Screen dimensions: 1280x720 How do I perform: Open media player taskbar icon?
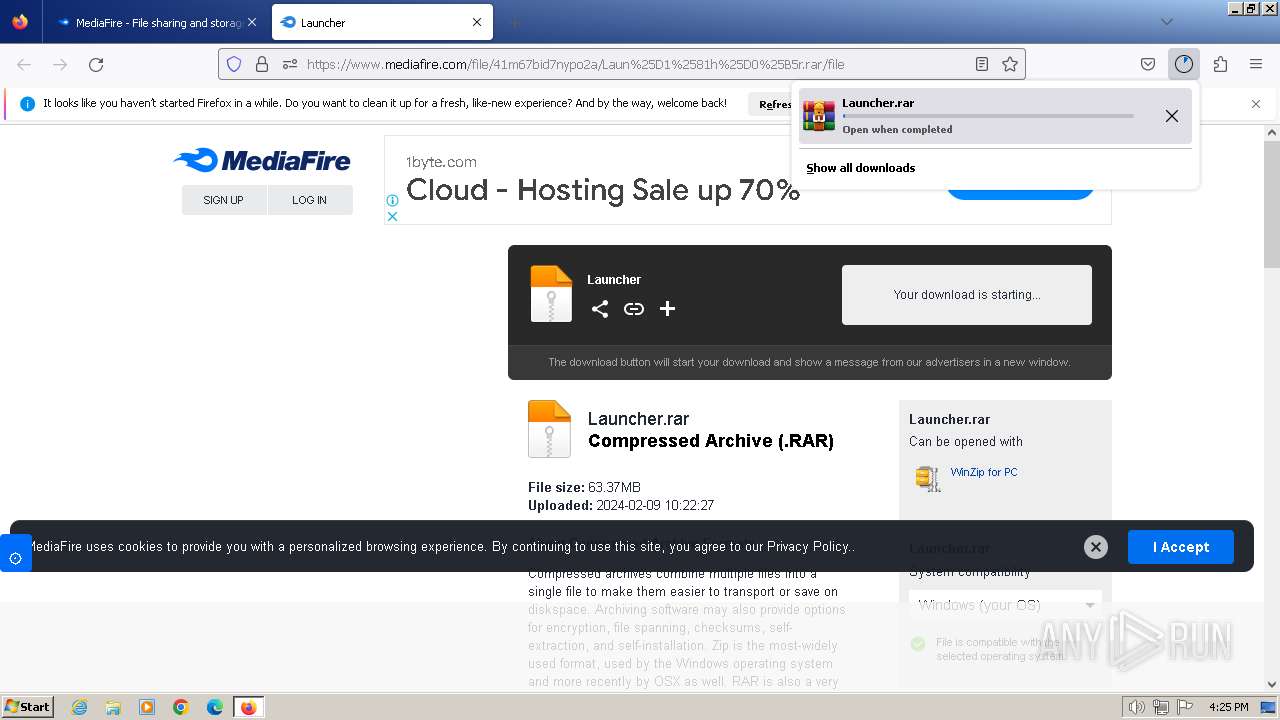(x=147, y=707)
